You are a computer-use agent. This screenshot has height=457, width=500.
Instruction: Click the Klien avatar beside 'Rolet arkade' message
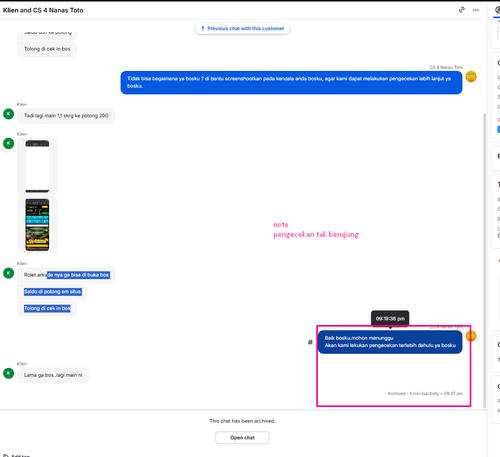(x=9, y=273)
